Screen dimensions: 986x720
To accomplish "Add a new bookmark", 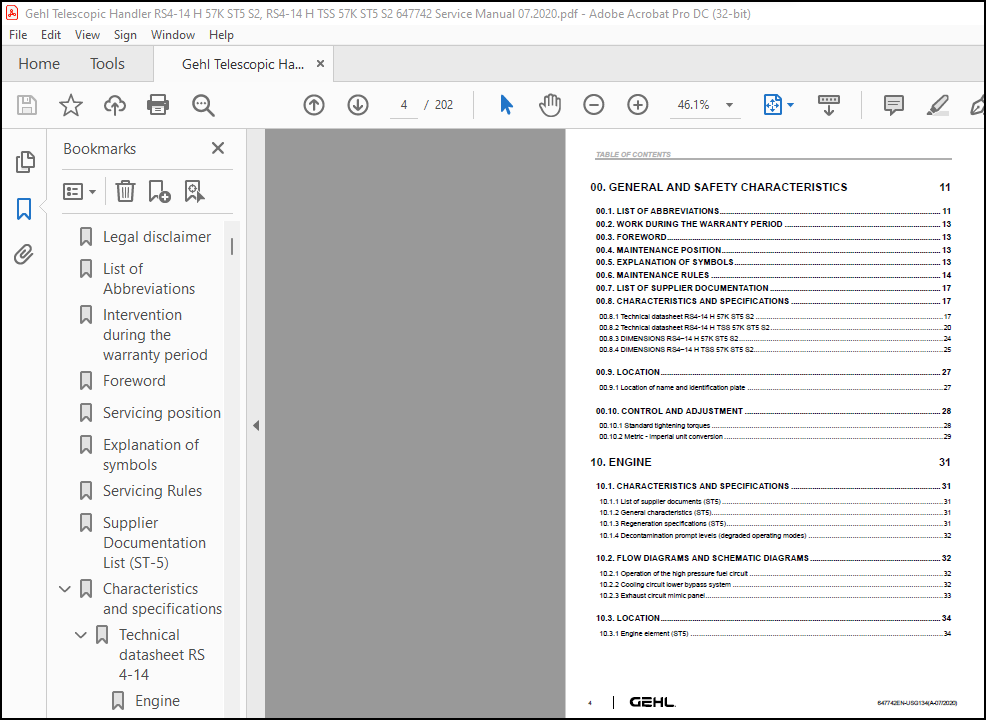I will 159,191.
